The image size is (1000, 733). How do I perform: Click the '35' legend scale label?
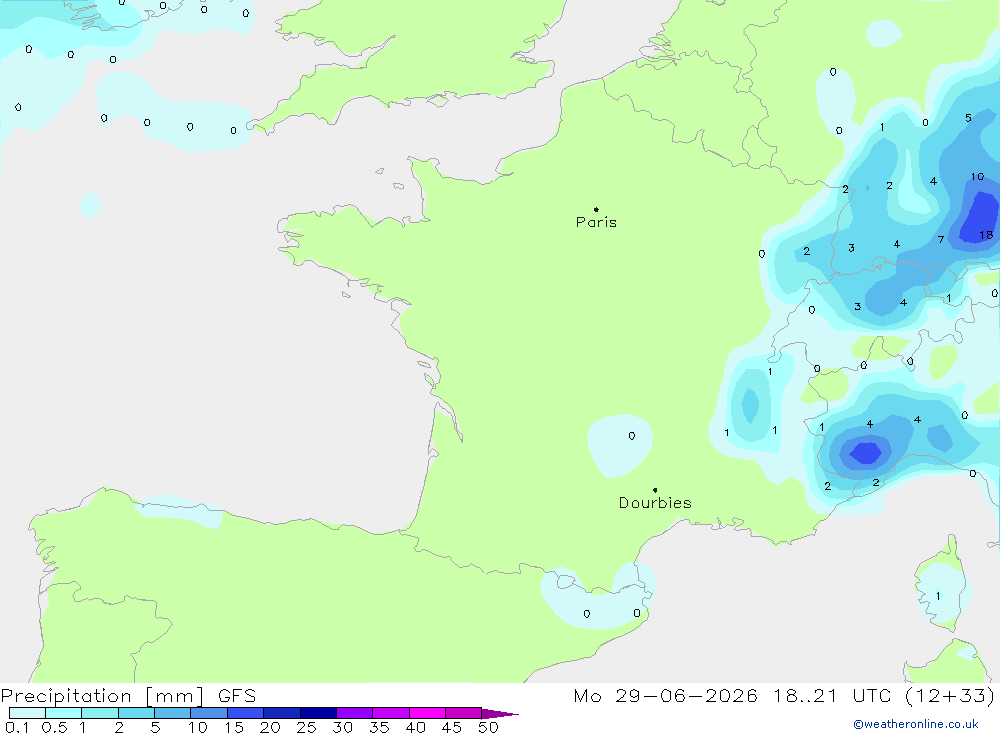click(x=379, y=727)
